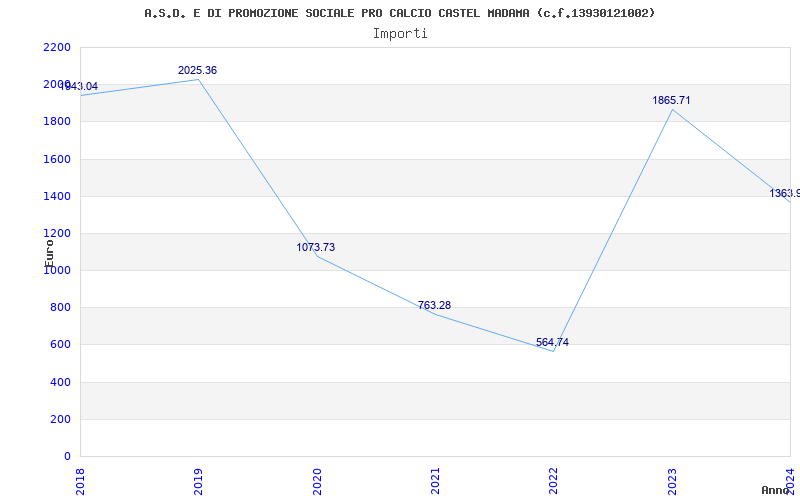Select the 1073.73 data label
The image size is (800, 500).
pos(316,247)
